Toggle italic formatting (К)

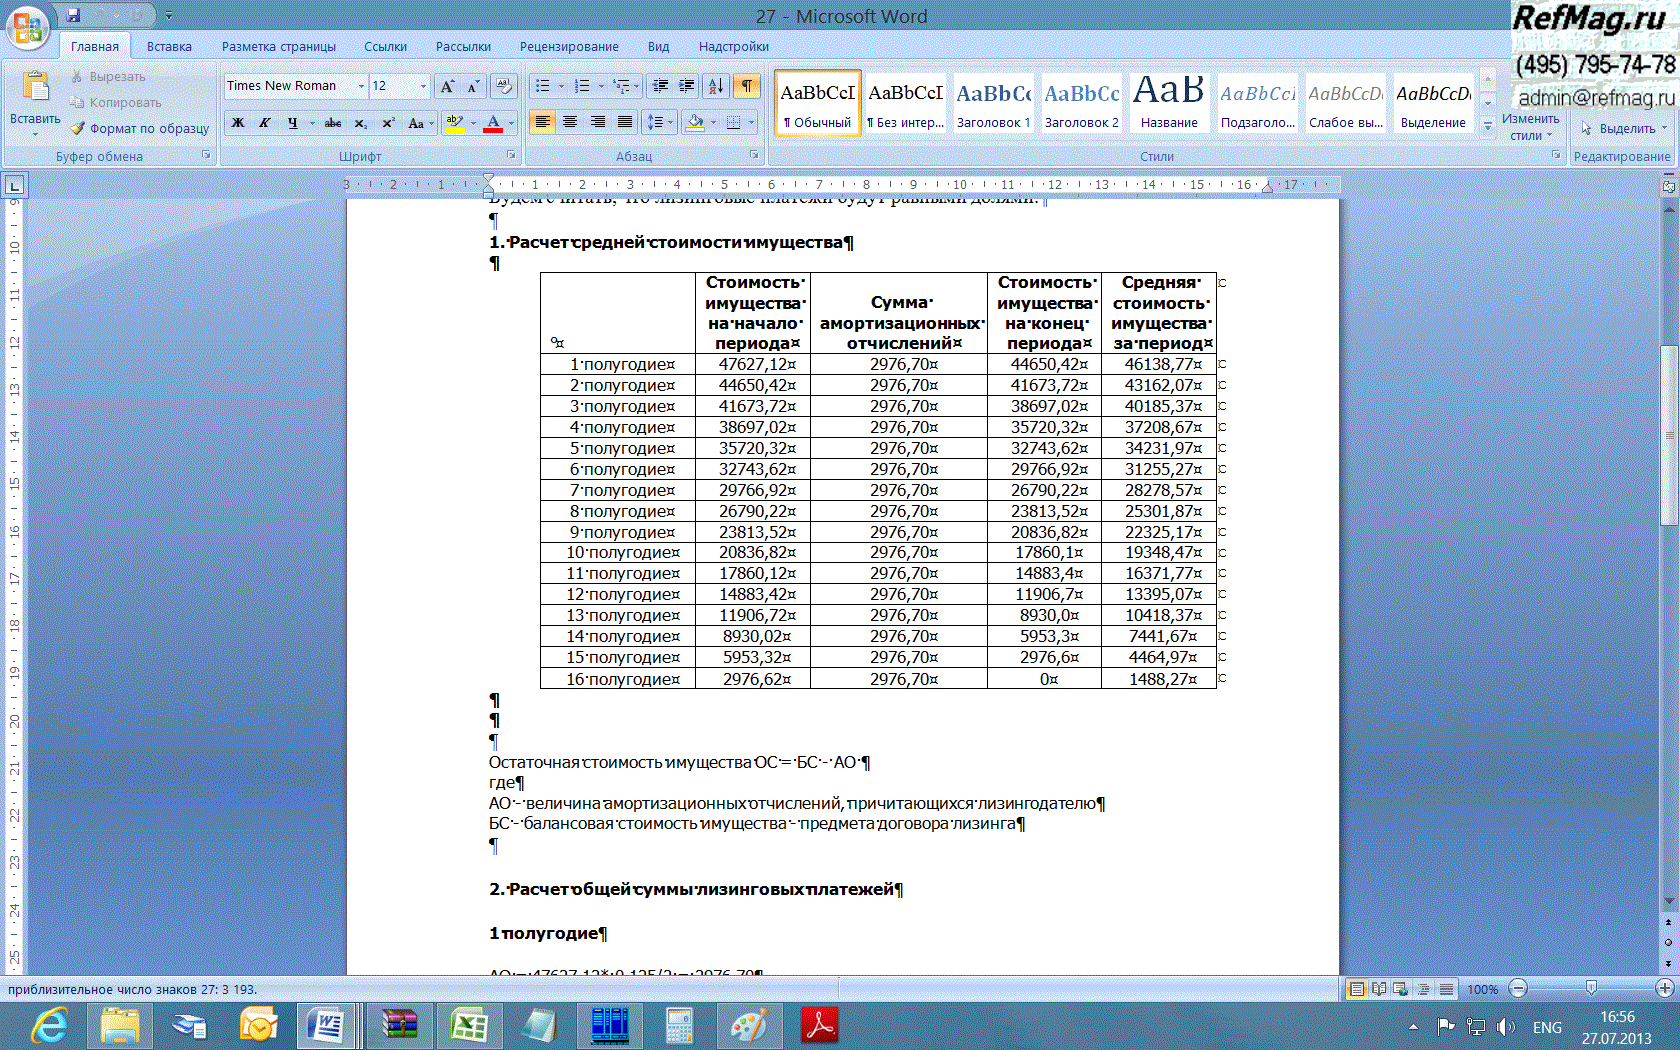(265, 123)
